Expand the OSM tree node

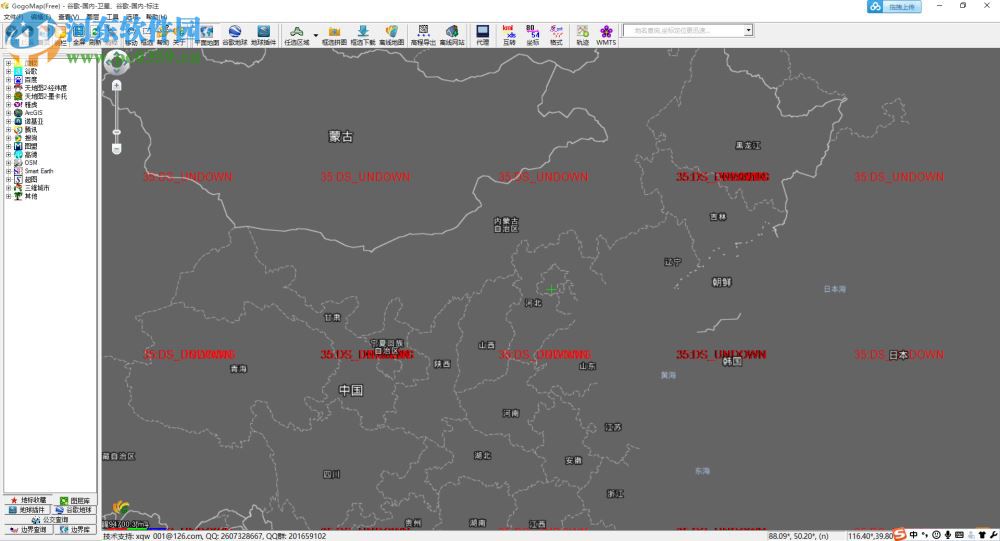tap(8, 163)
